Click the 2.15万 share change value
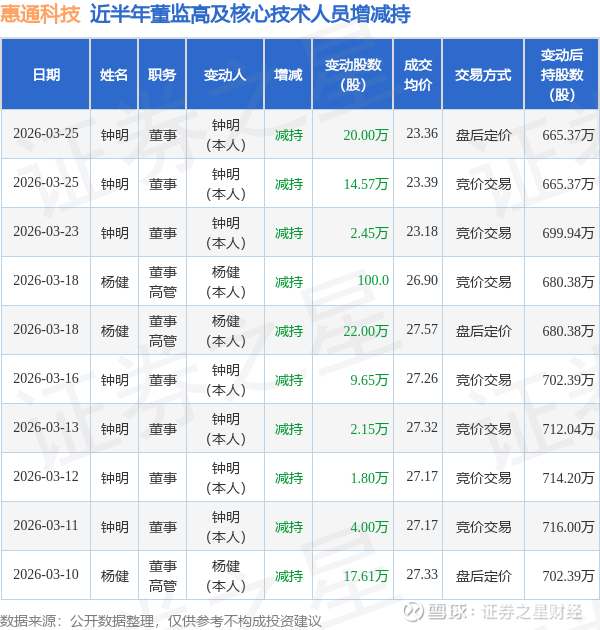 tap(369, 429)
